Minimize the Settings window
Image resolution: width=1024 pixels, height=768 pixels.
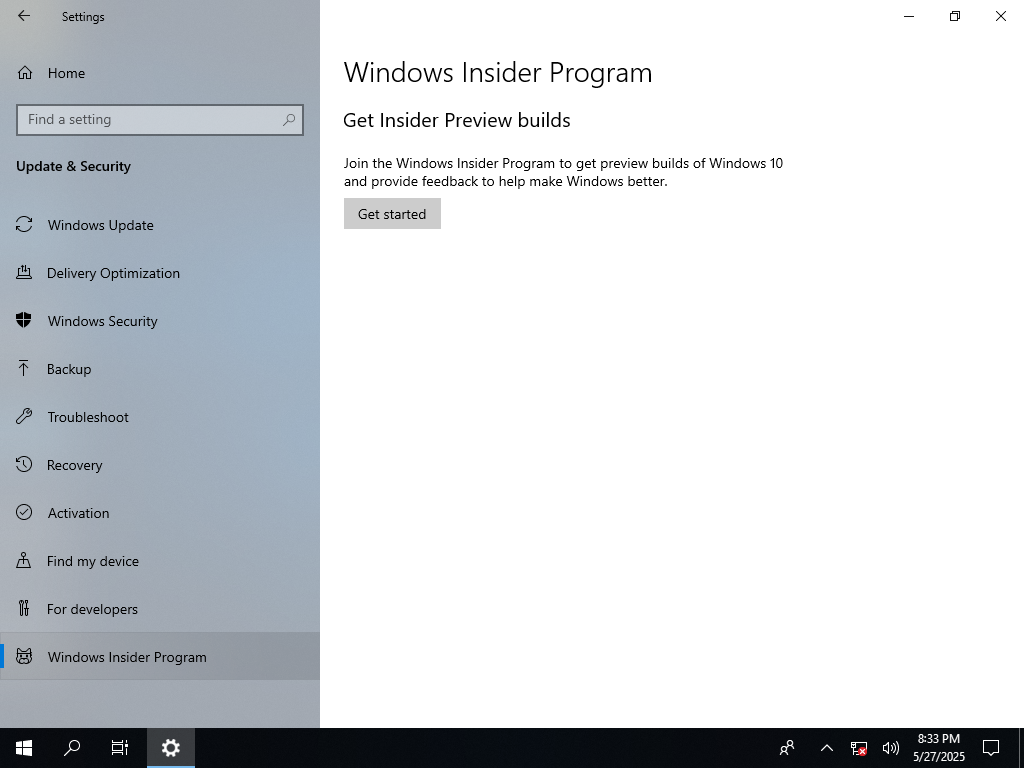click(909, 16)
